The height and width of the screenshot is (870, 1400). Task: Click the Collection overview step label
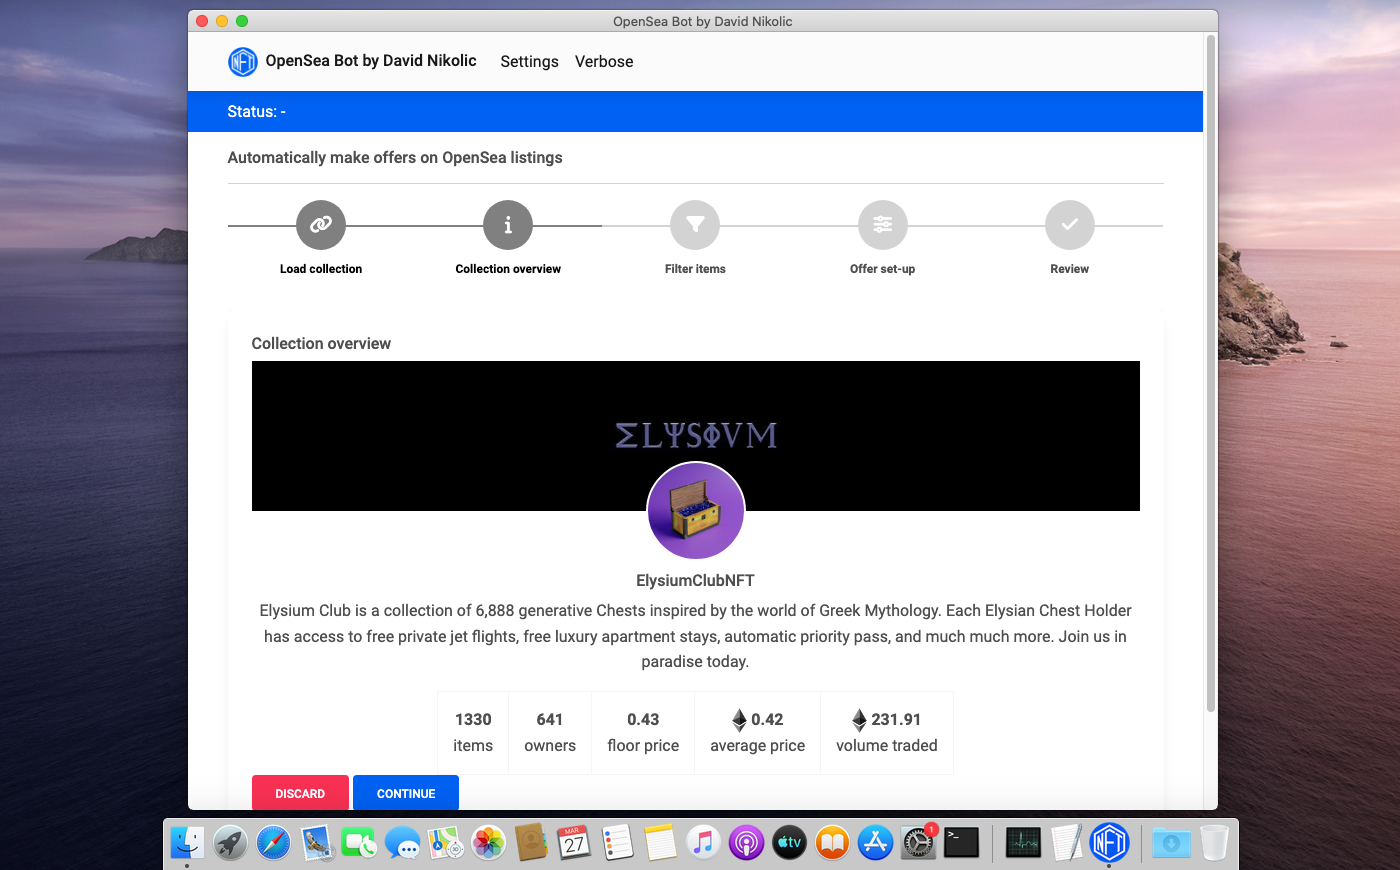click(508, 269)
